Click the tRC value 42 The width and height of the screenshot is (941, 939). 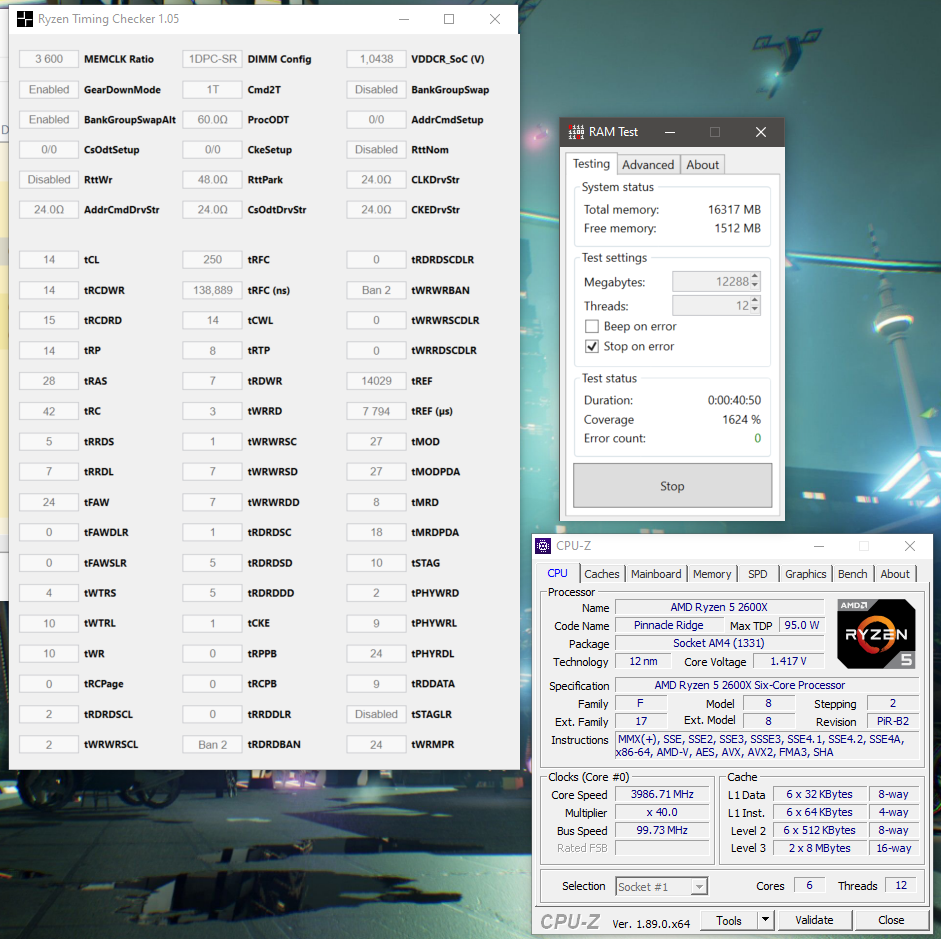click(x=49, y=412)
